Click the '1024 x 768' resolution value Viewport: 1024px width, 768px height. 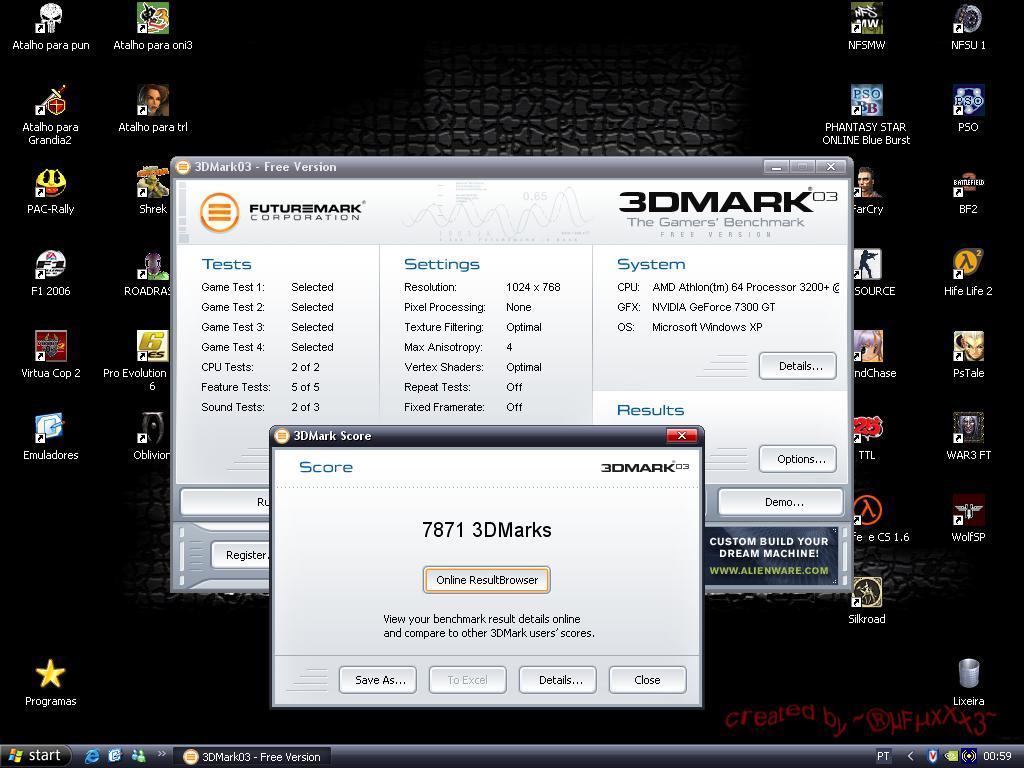[x=533, y=287]
